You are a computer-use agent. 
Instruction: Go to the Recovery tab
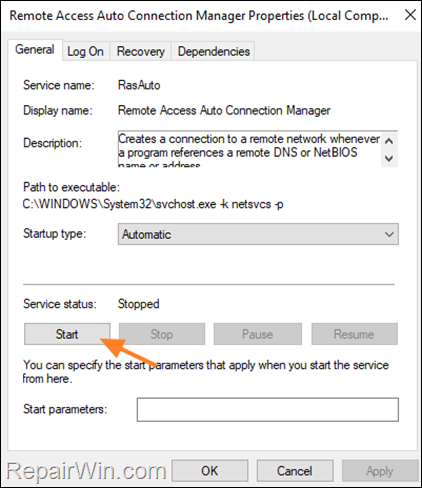coord(141,51)
